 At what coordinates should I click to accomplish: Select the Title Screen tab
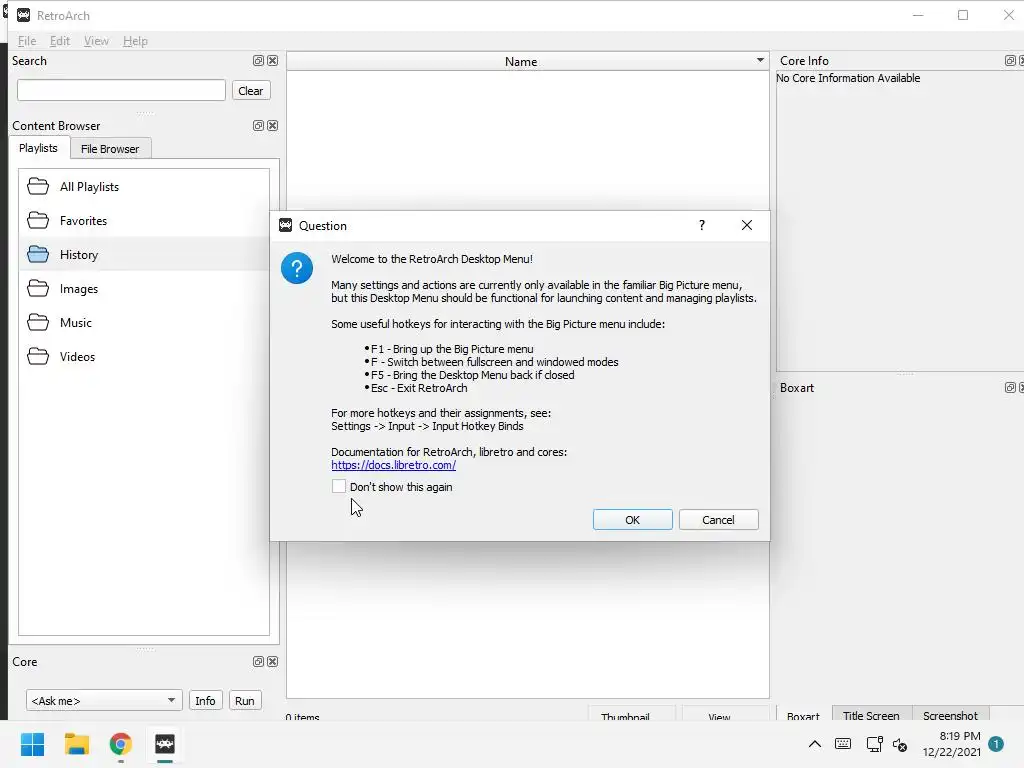[x=871, y=716]
